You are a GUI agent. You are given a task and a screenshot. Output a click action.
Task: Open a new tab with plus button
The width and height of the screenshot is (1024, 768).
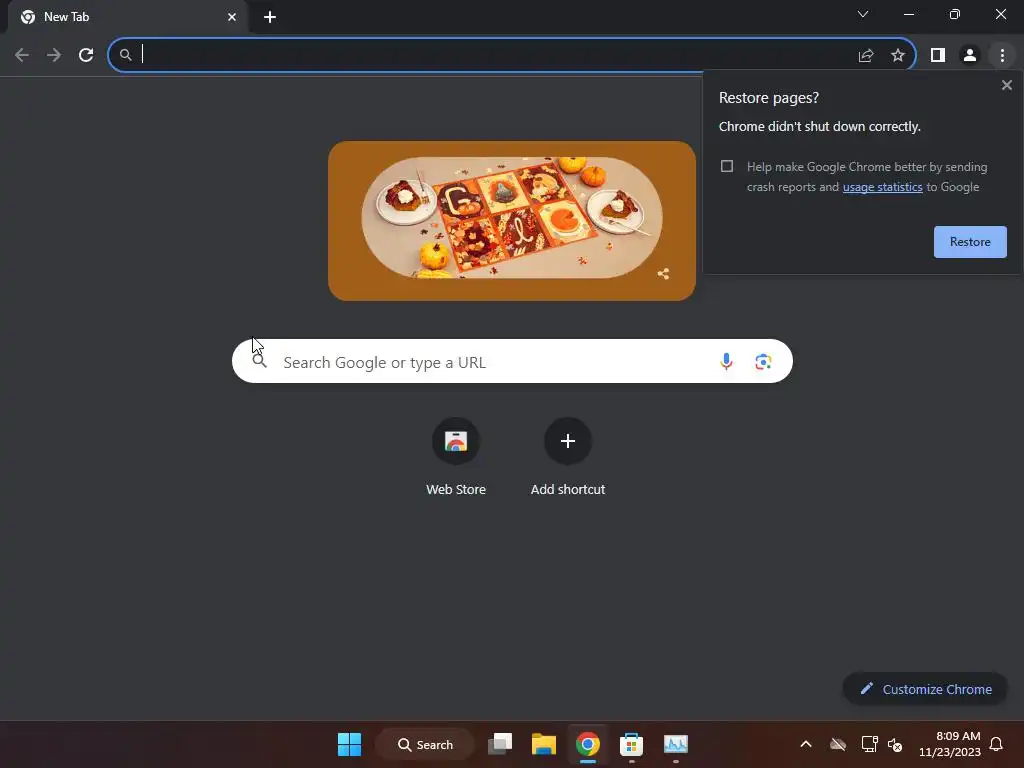tap(270, 17)
